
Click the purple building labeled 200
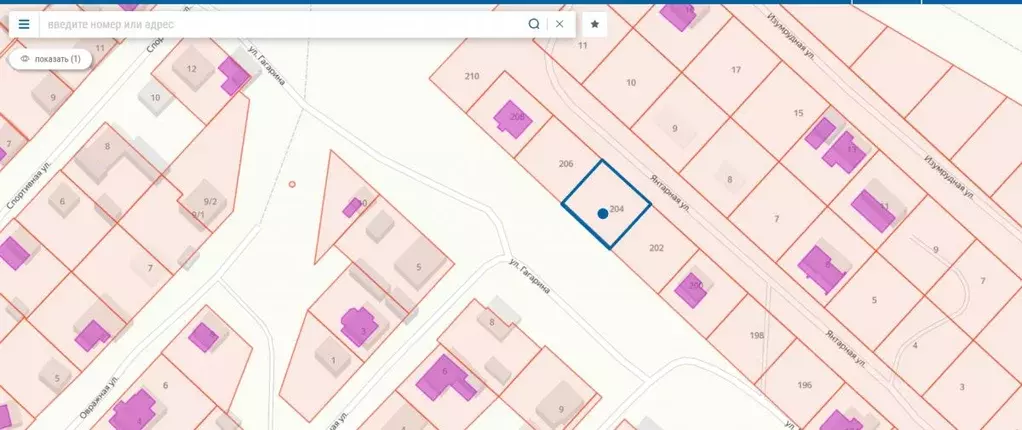pos(691,289)
